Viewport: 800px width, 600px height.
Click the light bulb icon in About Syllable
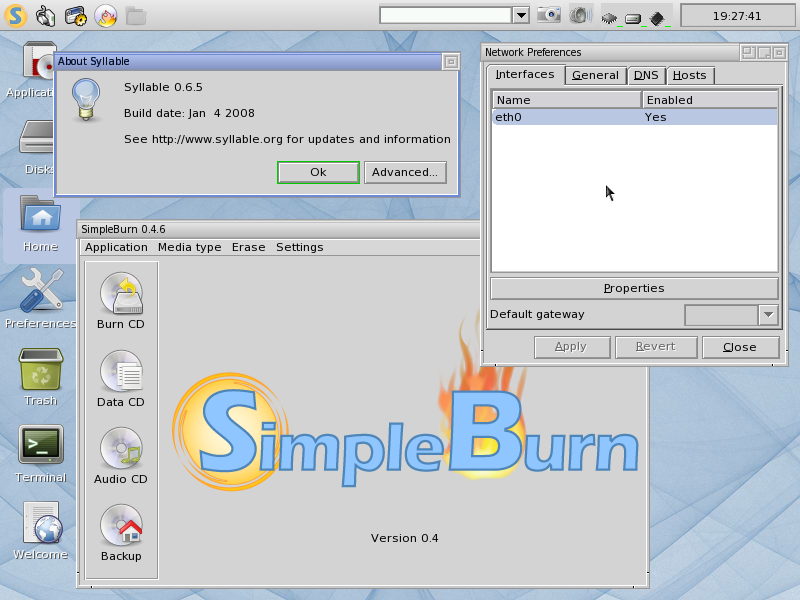coord(86,99)
